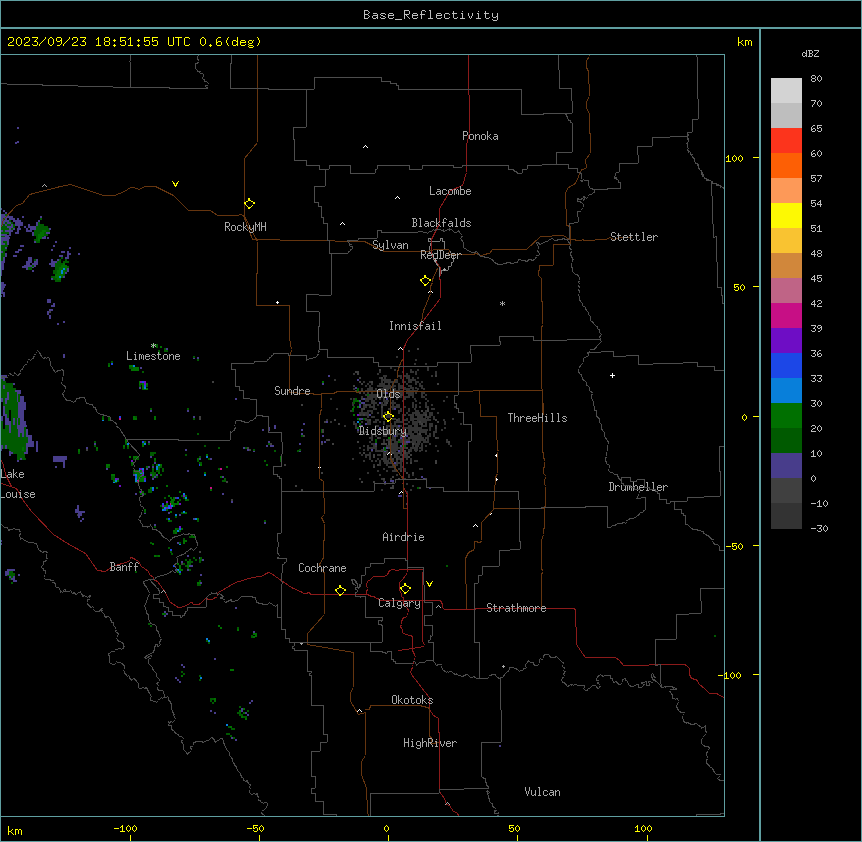
Task: Select the Vulcan label
Action: click(x=542, y=792)
